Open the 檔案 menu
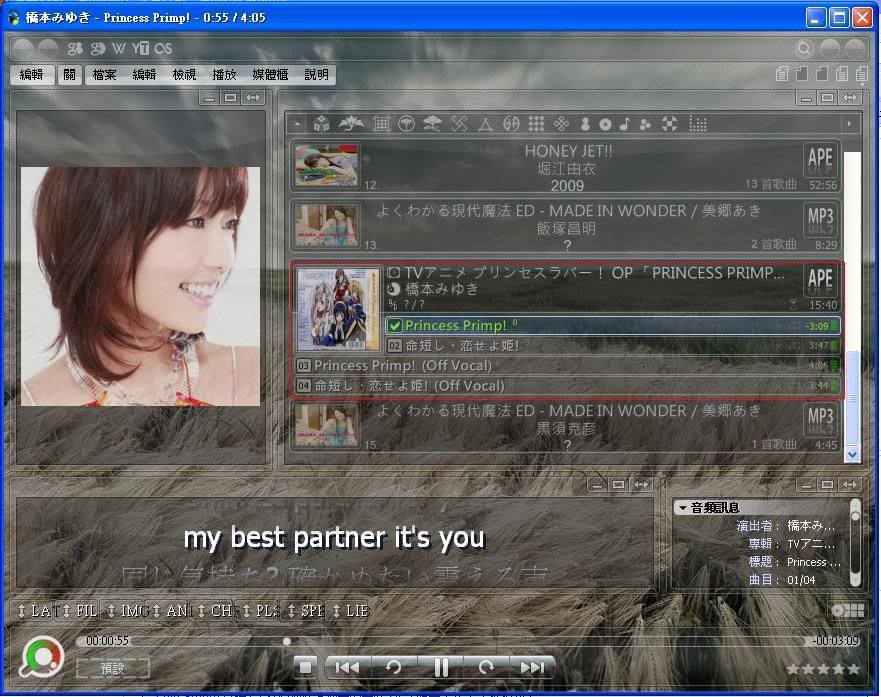The image size is (881, 697). (104, 75)
